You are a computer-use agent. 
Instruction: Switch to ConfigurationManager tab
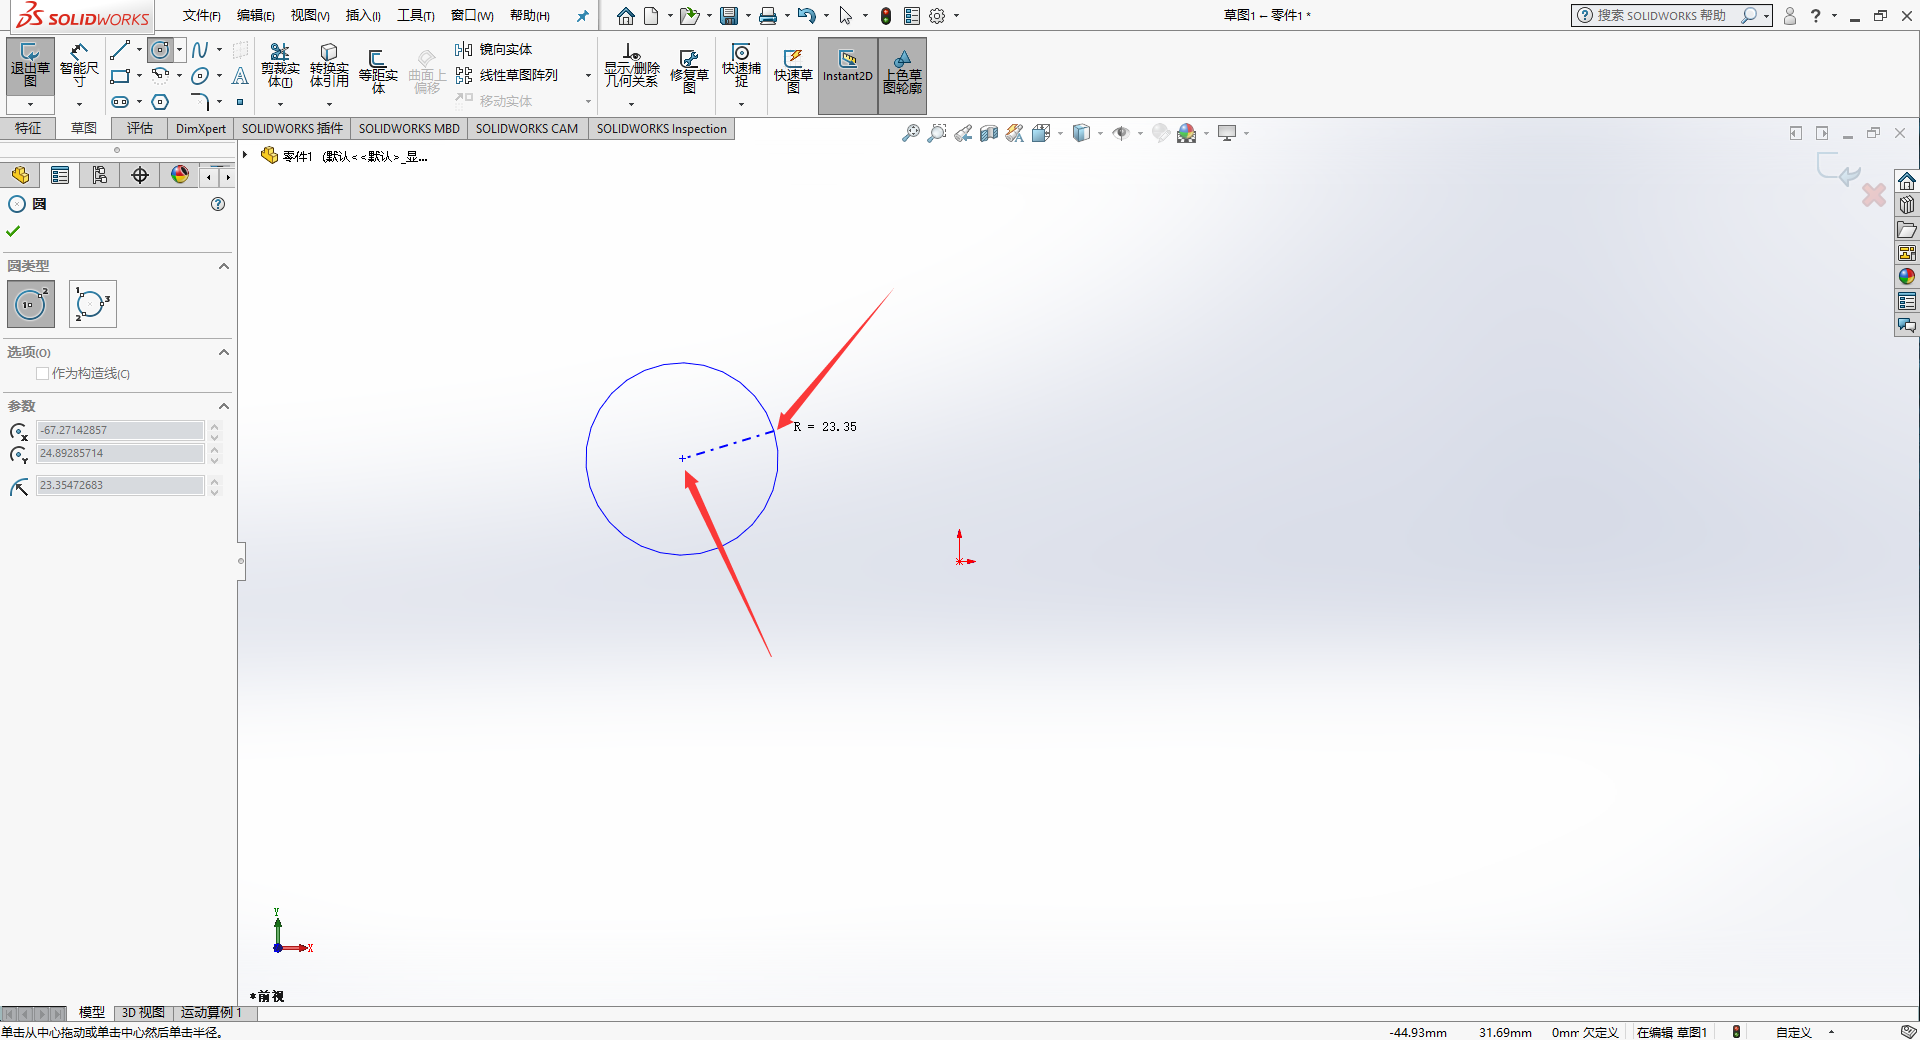(x=100, y=175)
